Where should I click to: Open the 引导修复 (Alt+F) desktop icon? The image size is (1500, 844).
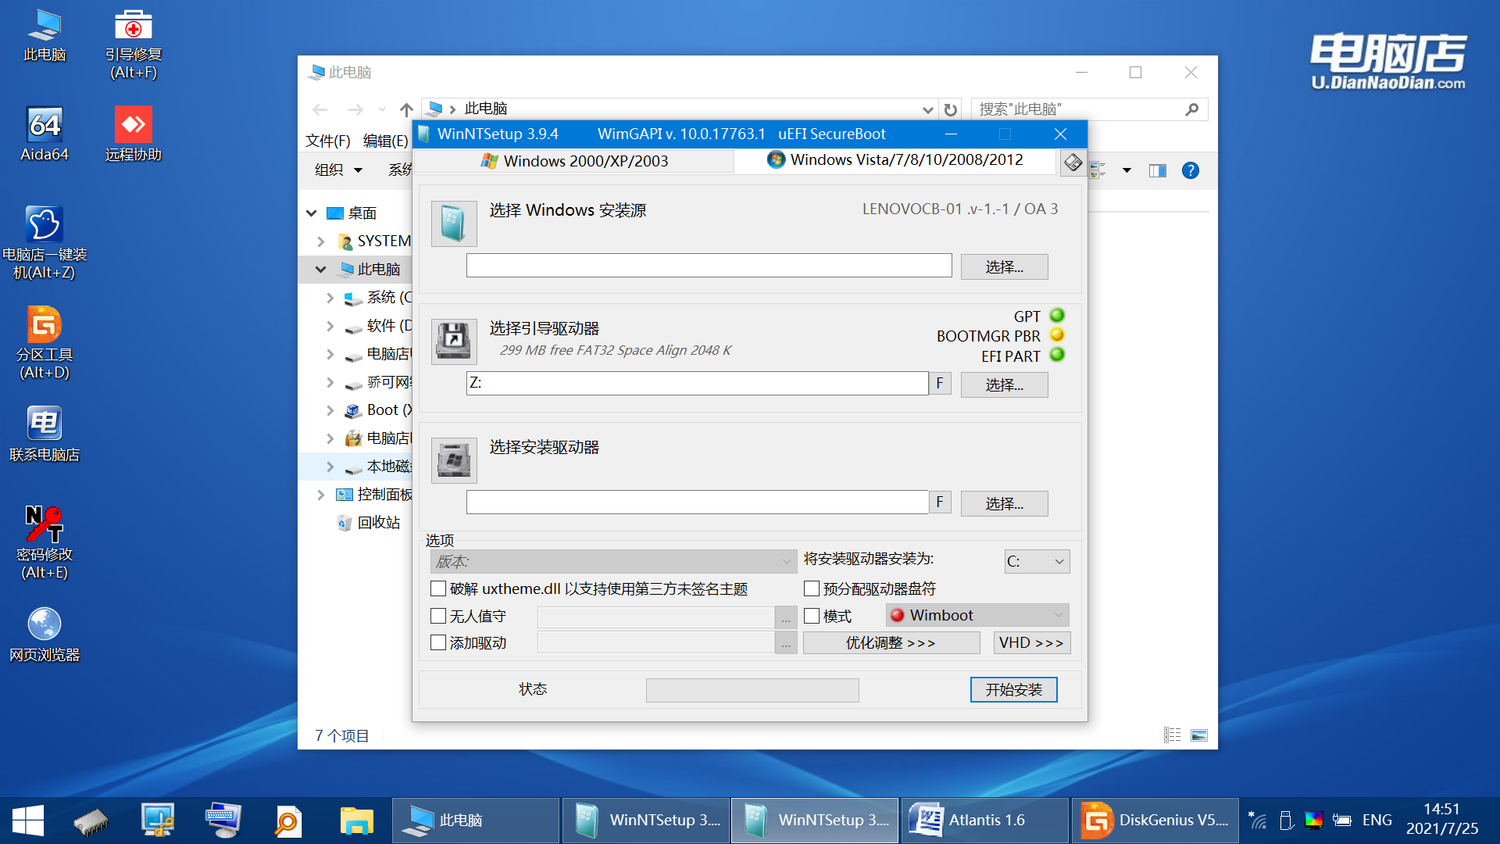[133, 44]
